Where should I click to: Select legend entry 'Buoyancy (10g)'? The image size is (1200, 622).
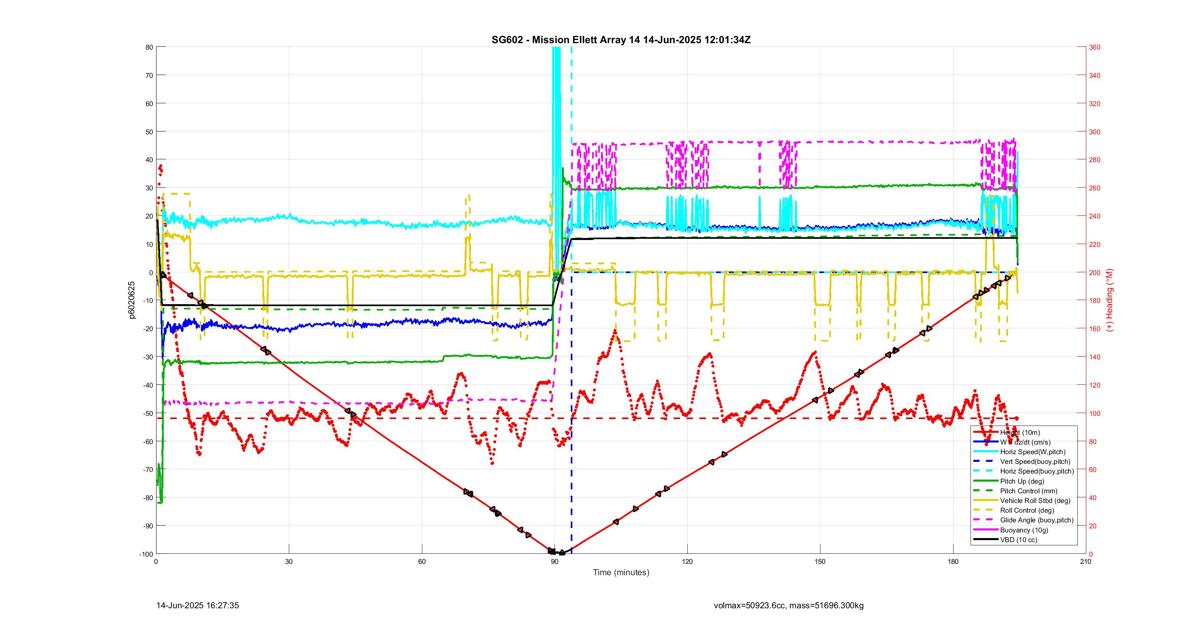tap(1024, 530)
